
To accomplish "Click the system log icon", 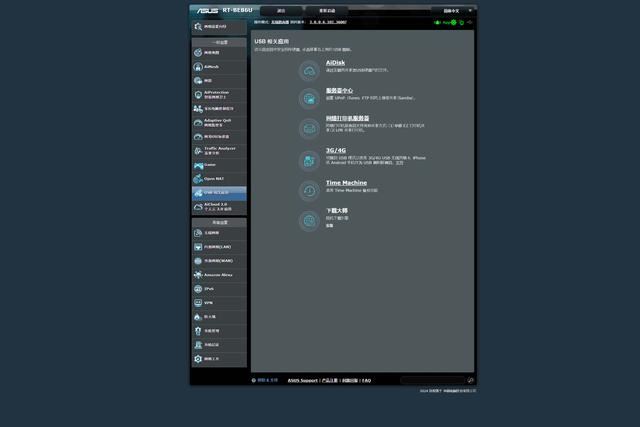I will [x=198, y=345].
